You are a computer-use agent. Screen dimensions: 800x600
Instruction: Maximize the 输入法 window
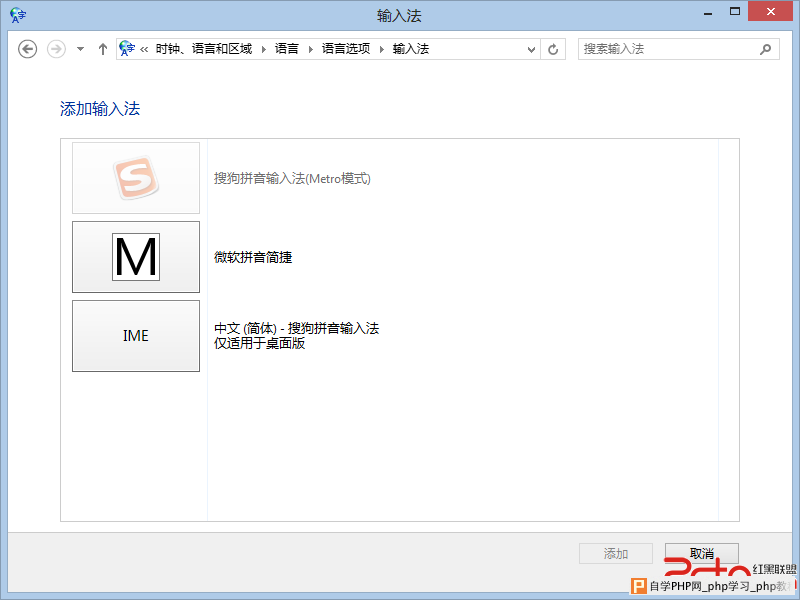click(x=735, y=12)
